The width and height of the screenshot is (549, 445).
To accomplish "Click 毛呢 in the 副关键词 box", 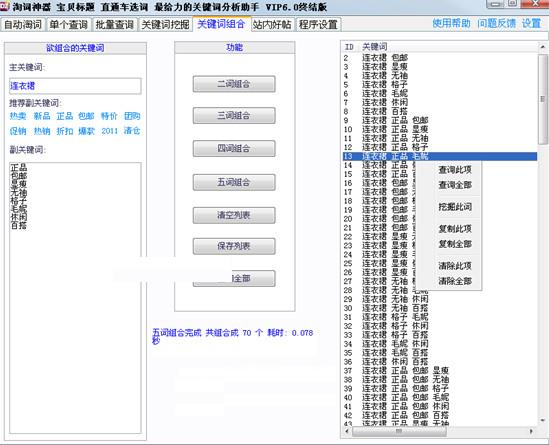I will [19, 209].
